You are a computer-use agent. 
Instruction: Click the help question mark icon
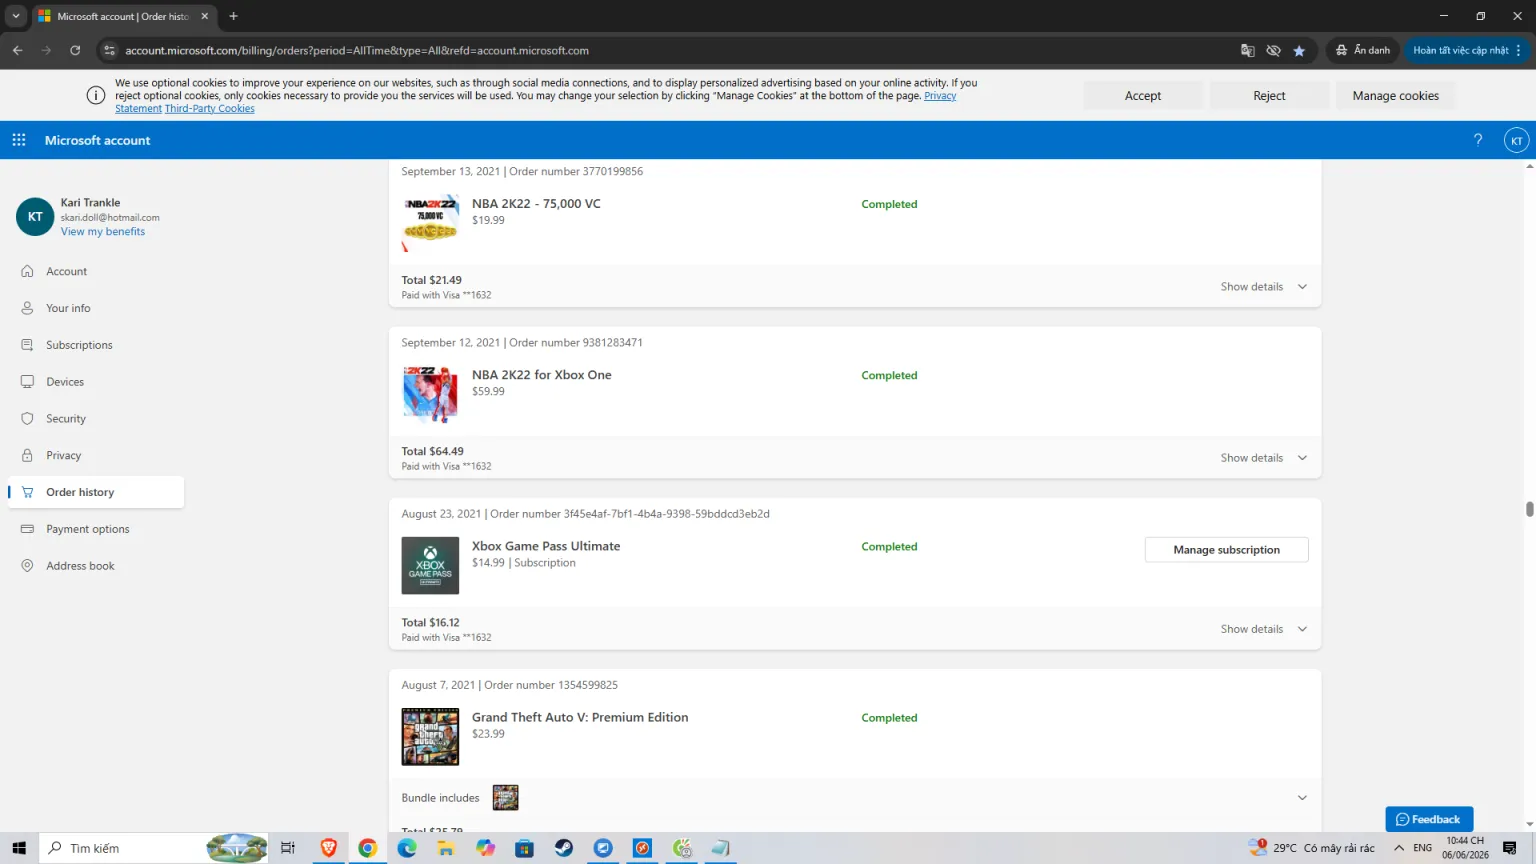point(1478,140)
